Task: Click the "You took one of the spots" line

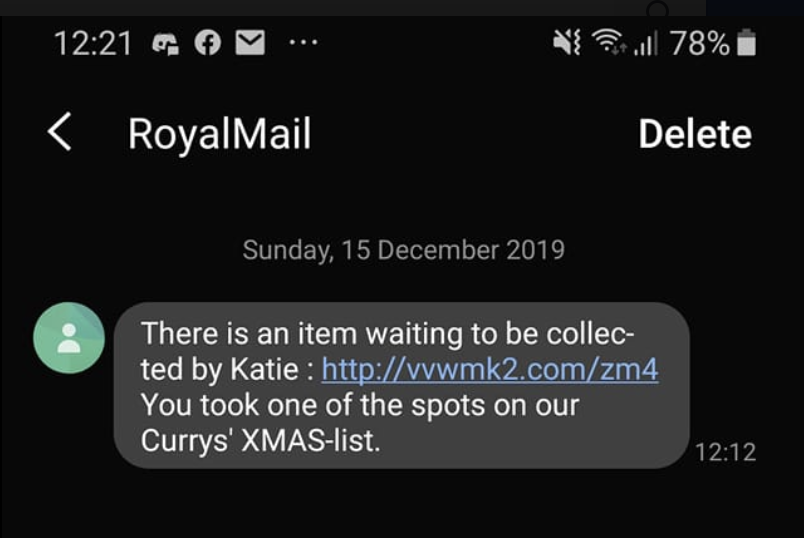Action: click(360, 406)
